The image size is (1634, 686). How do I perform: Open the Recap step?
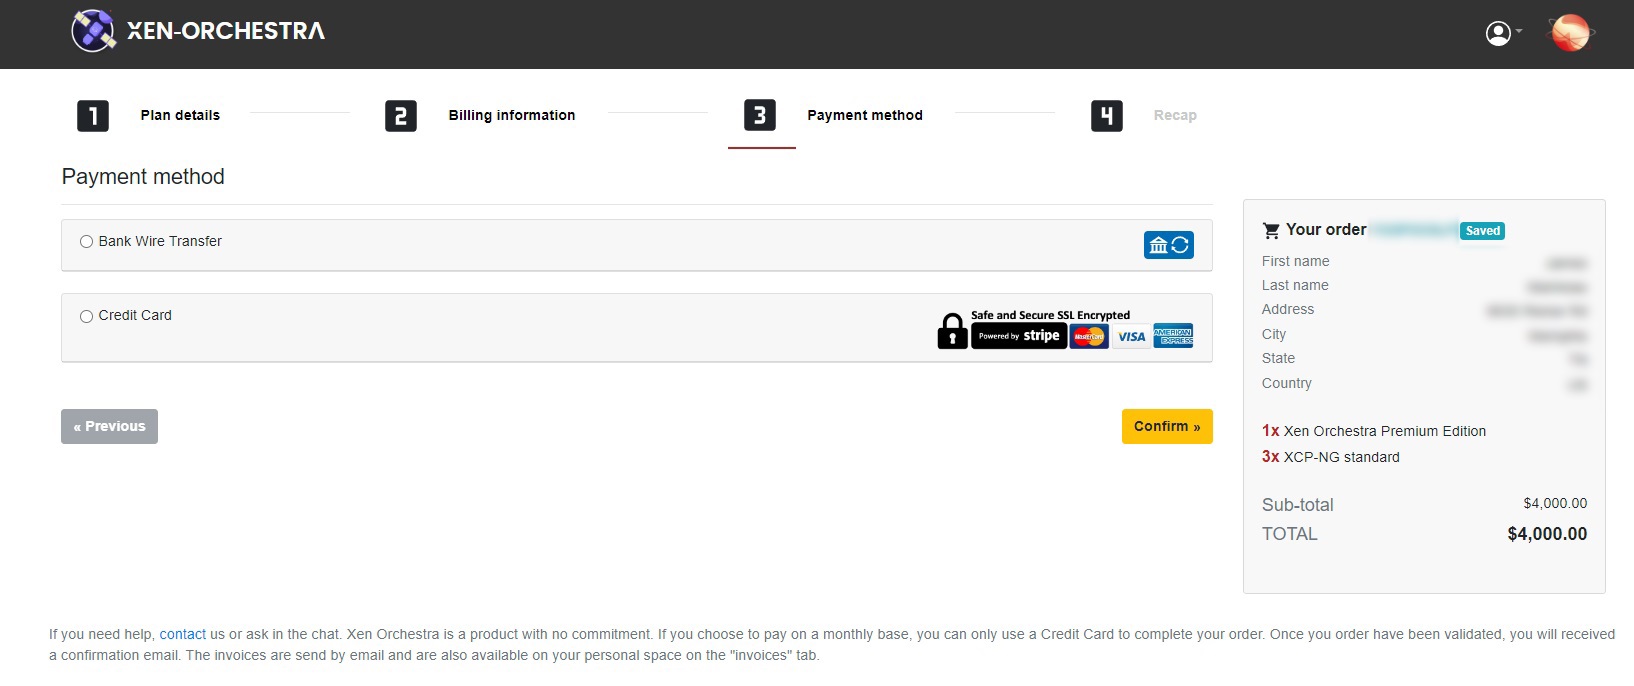(1175, 115)
